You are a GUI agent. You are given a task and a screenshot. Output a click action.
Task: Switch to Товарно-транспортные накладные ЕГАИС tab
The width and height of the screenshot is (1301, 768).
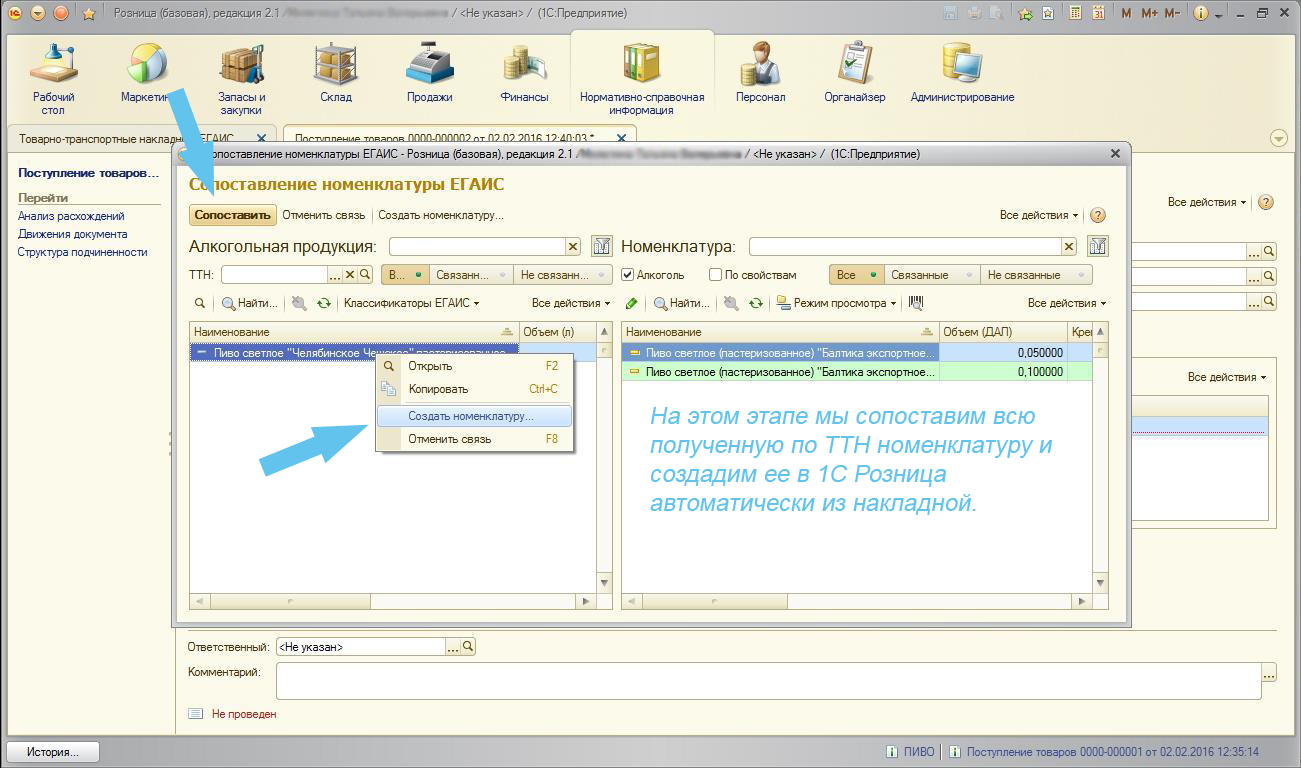coord(142,138)
